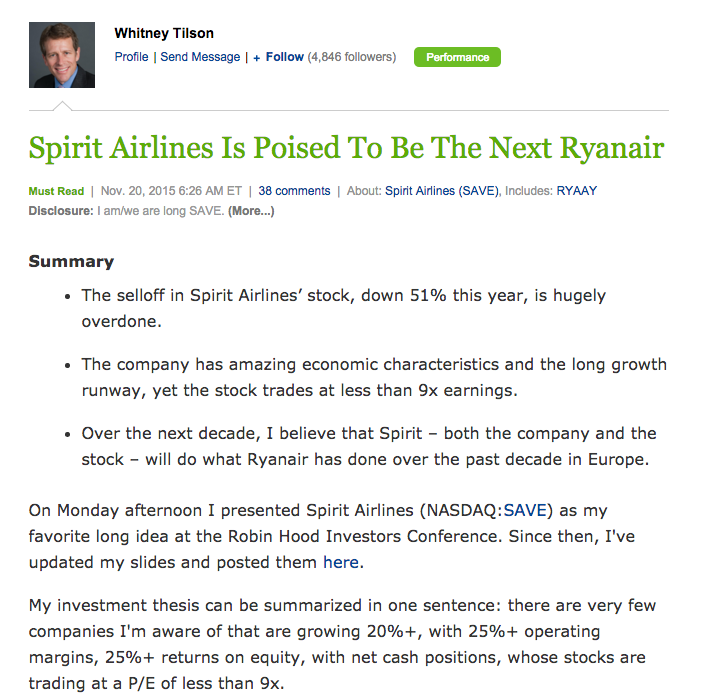Open Whitney Tilson's author photo
This screenshot has height=695, width=701.
(62, 55)
